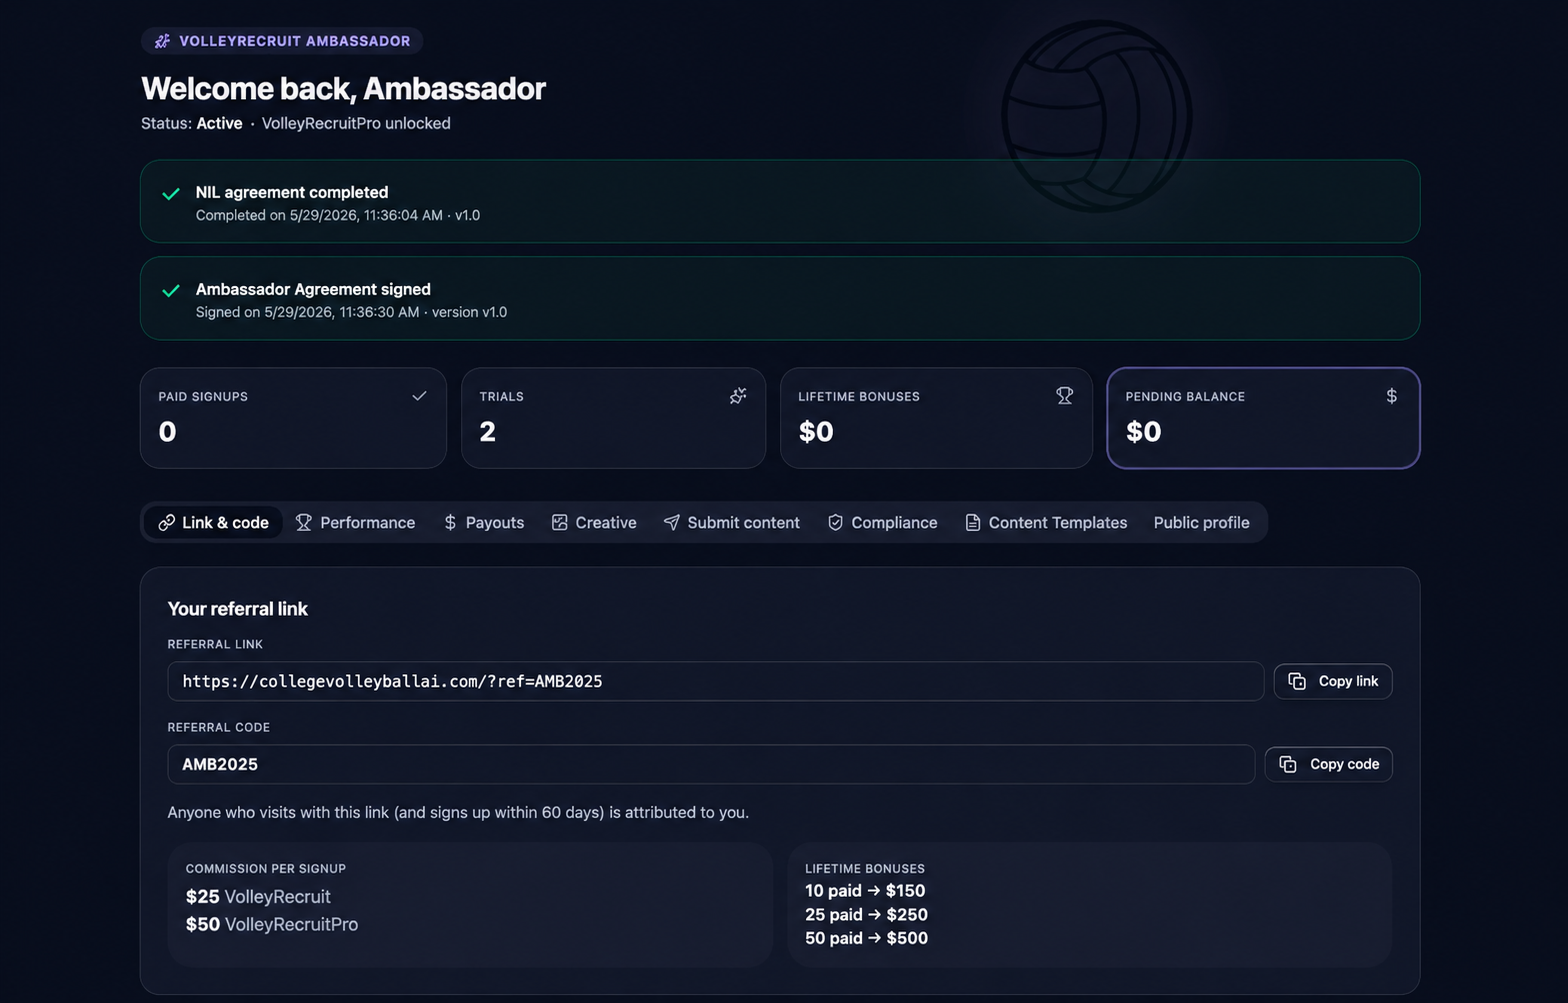Click 'Completed on 5/29/2026, 11:36:04 AM · v1.0' text
Screen dimensions: 1568x1003
(338, 215)
